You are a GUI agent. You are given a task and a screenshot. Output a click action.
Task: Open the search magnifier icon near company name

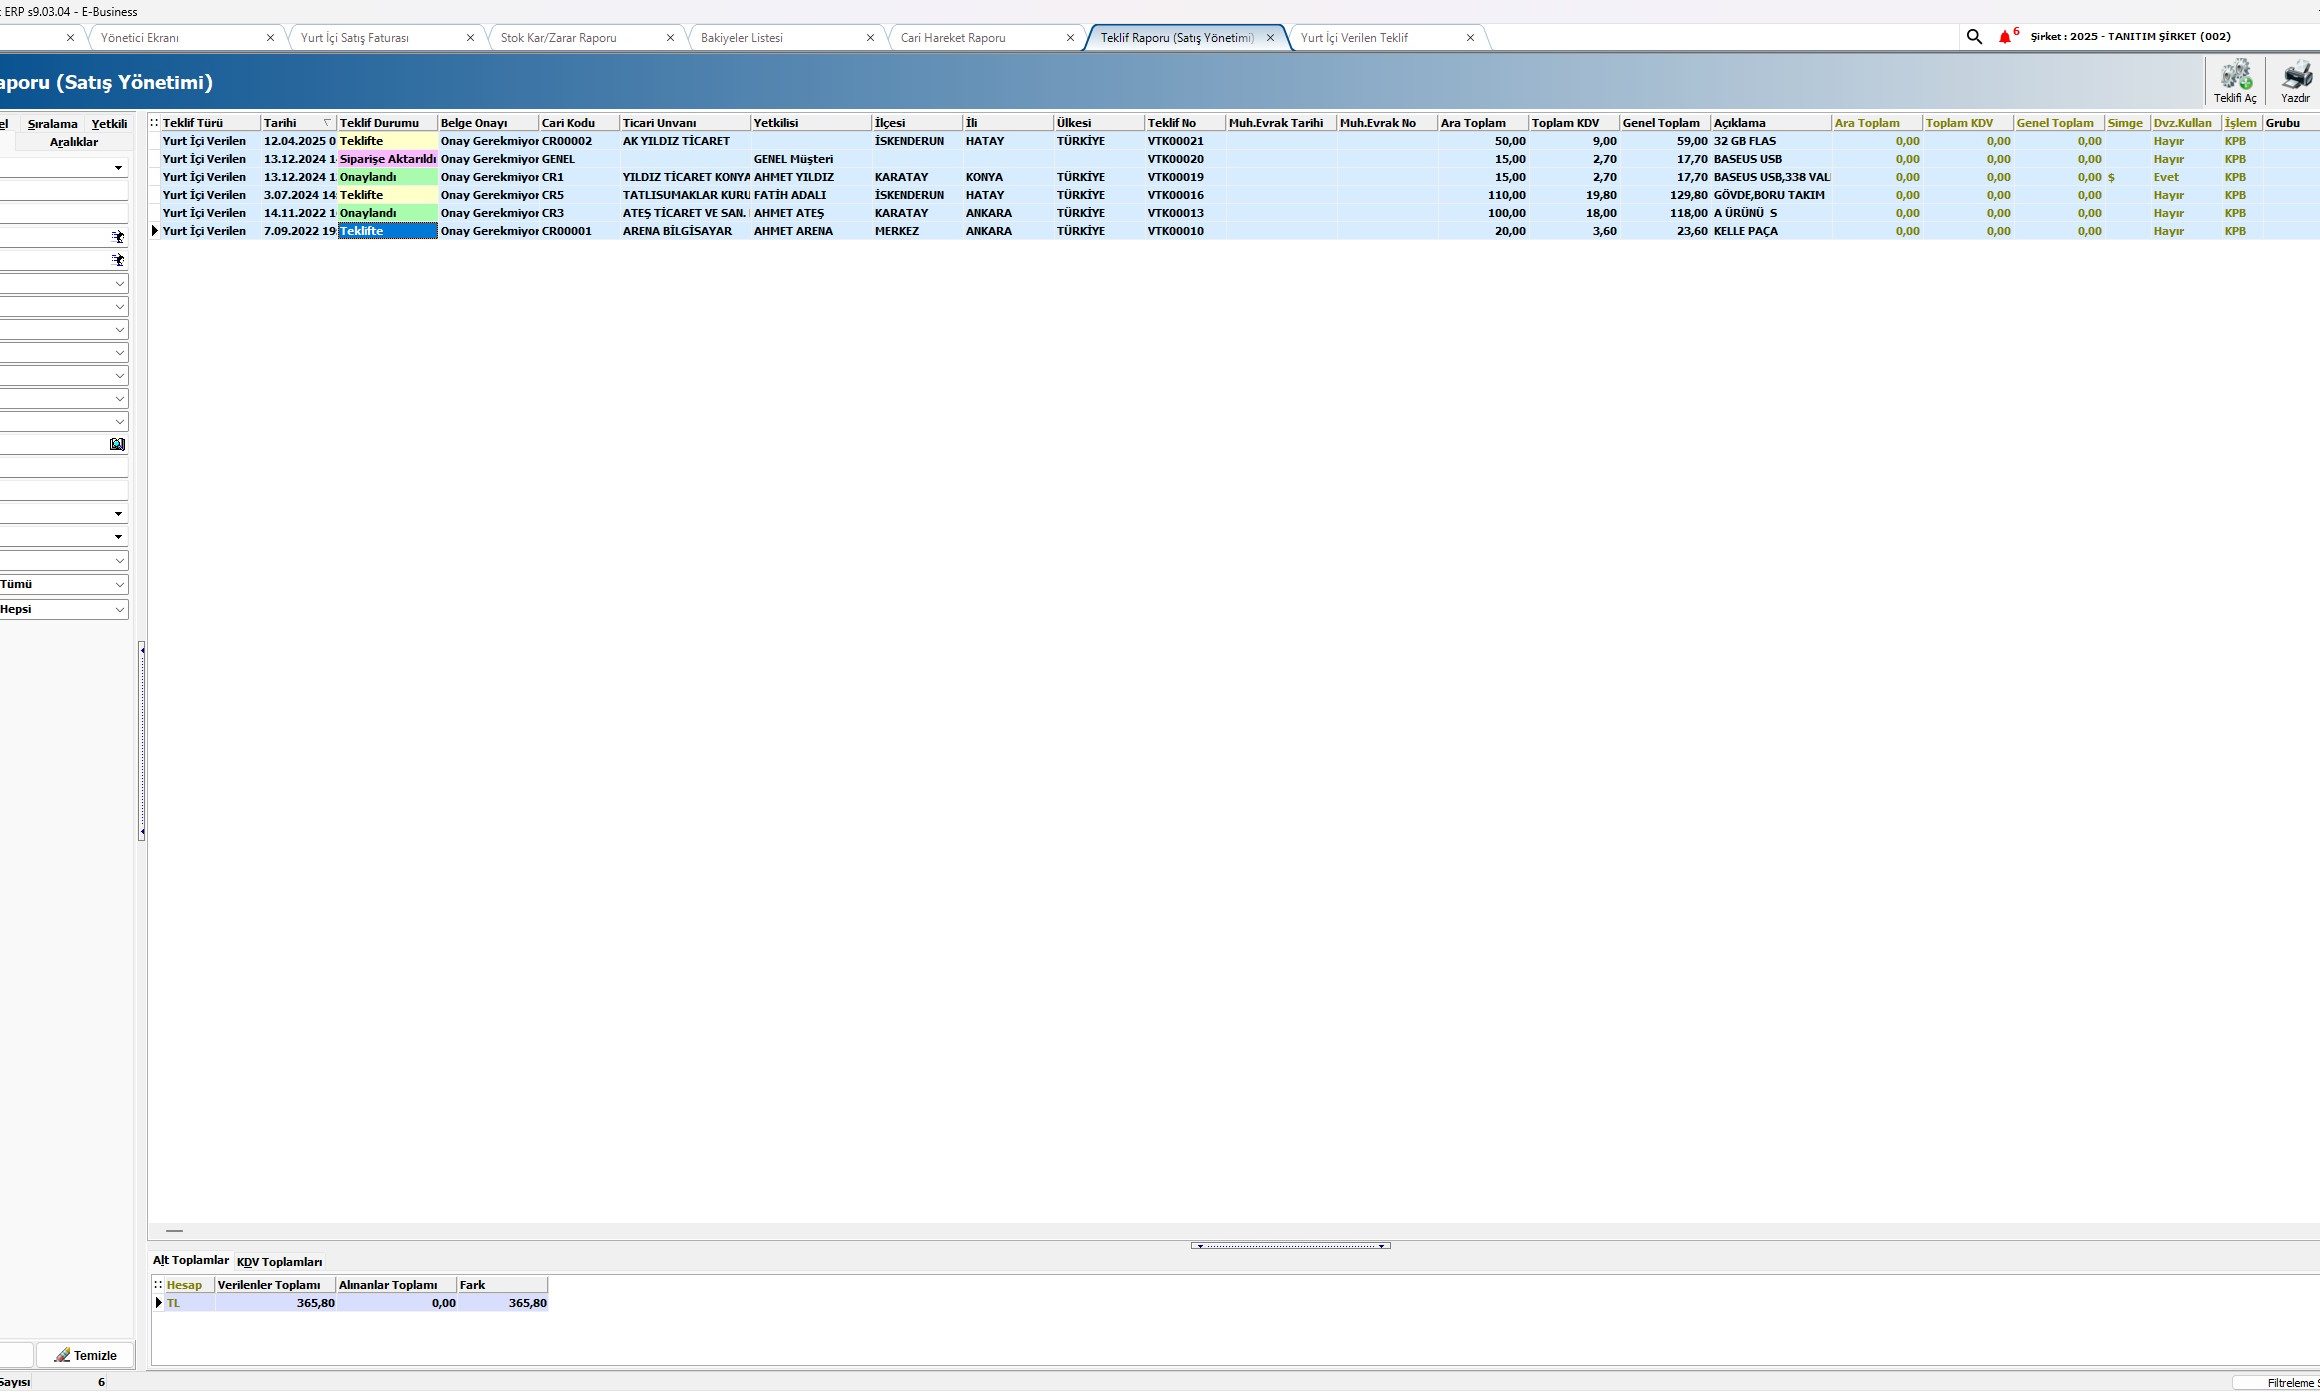[x=1974, y=37]
